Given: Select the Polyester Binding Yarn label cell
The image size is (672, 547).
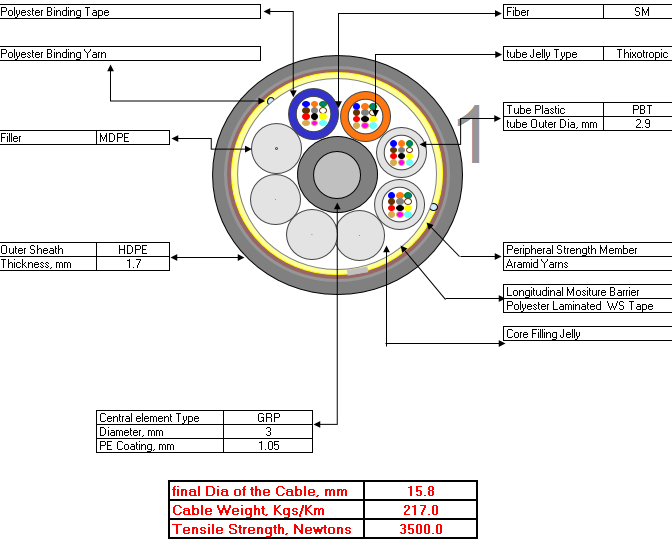Looking at the screenshot, I should (130, 54).
